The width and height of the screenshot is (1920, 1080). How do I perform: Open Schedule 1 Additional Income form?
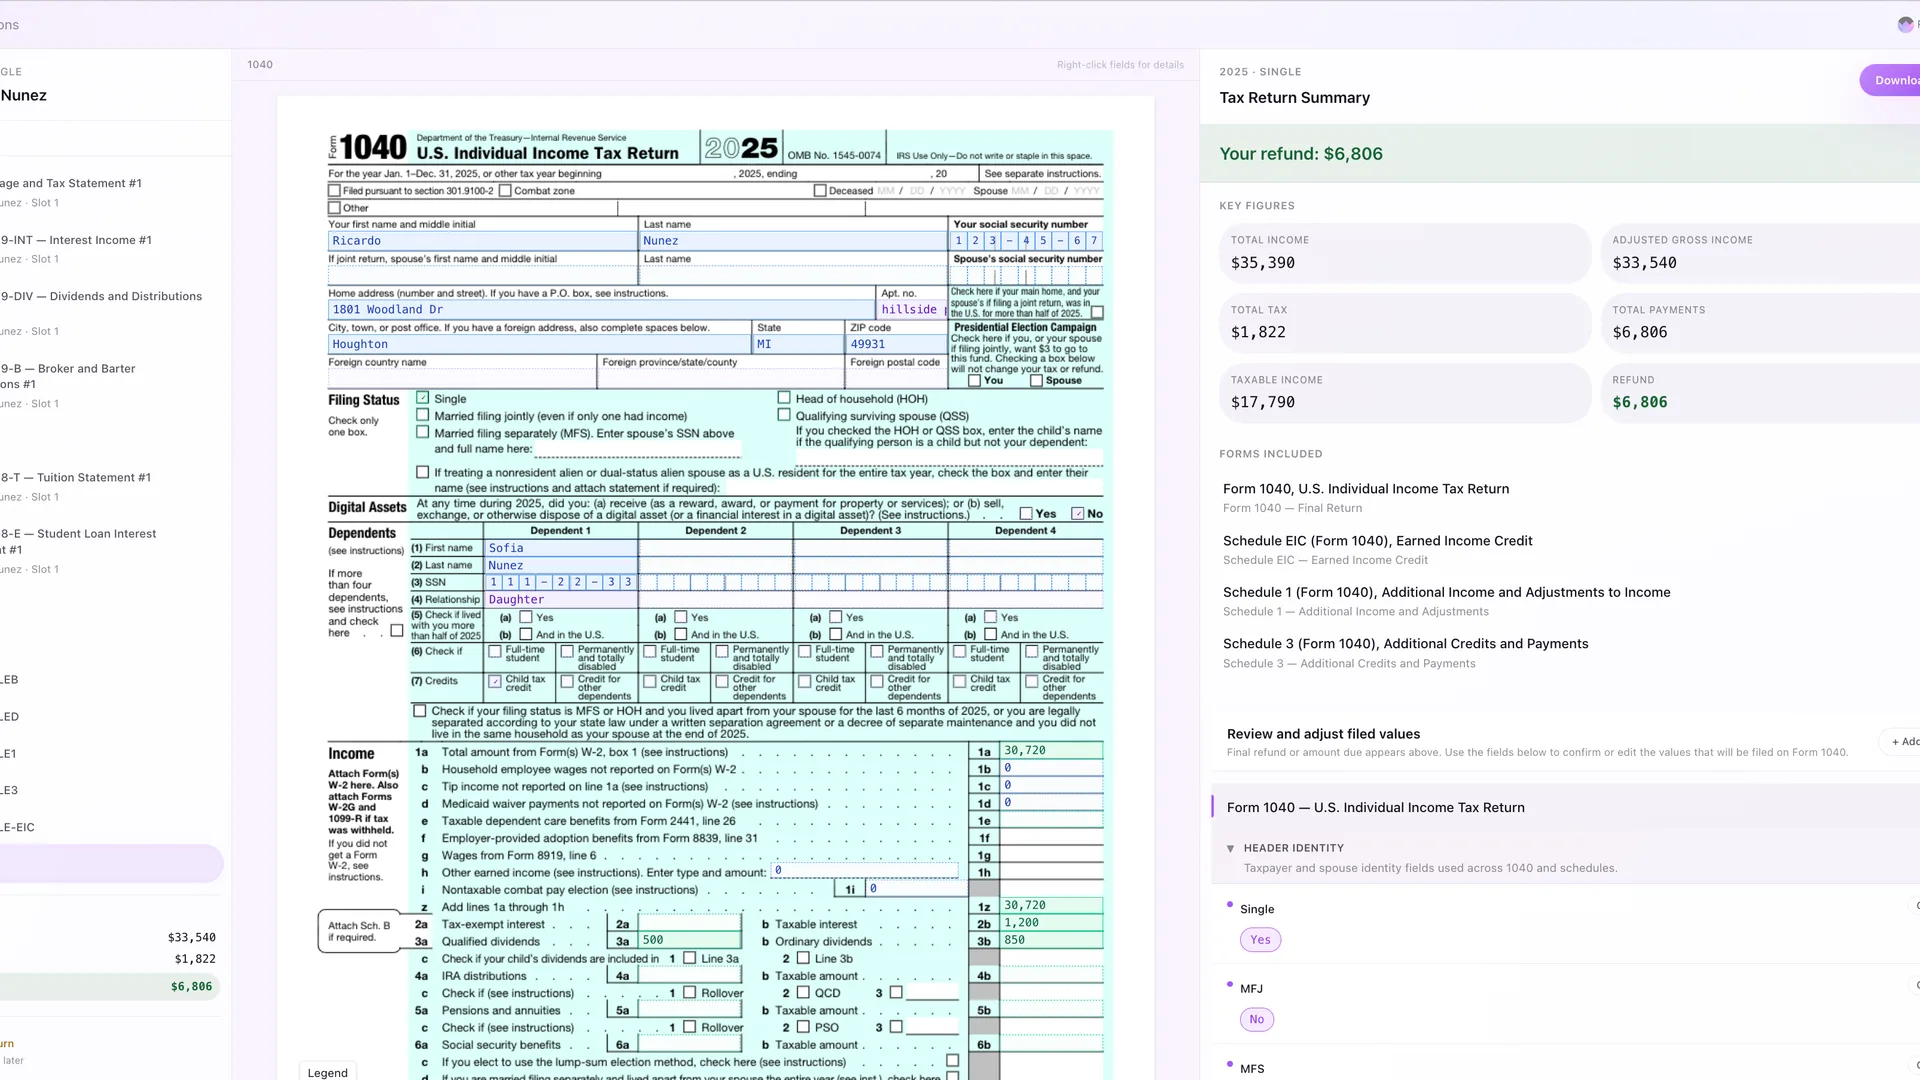coord(1446,601)
